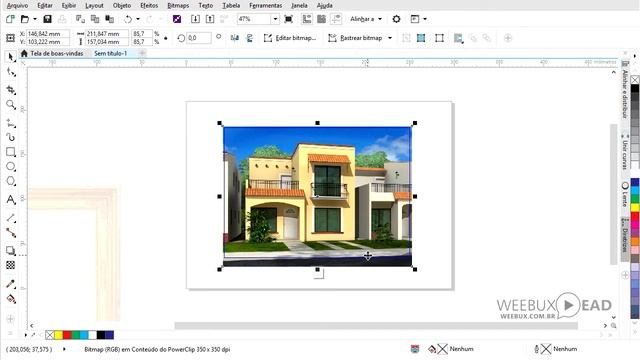Viewport: 640px width, 360px height.
Task: Pick yellow swatch in document palette
Action: [58, 335]
